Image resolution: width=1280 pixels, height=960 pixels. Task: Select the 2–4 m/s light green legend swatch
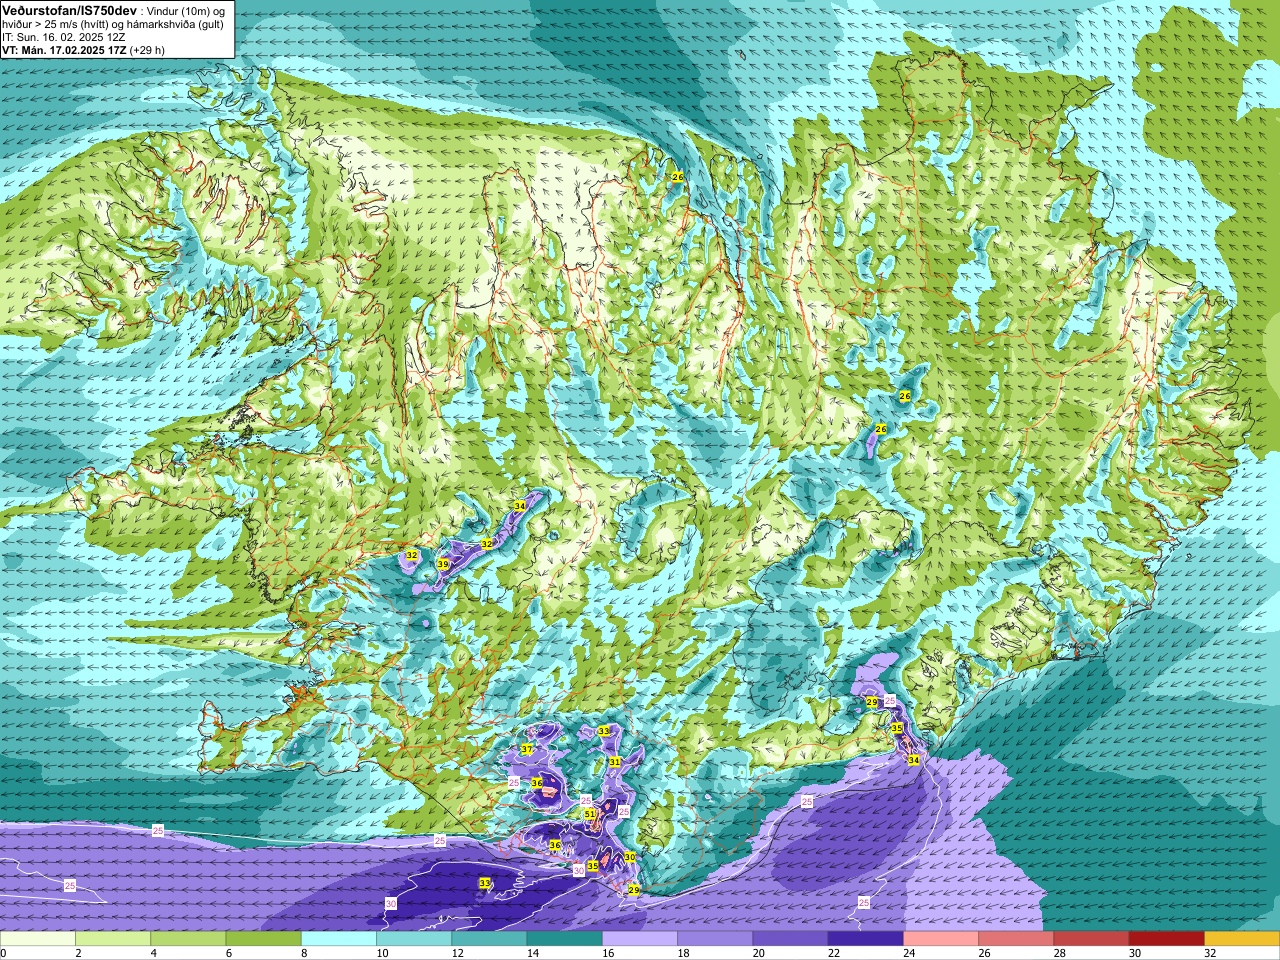tap(113, 939)
